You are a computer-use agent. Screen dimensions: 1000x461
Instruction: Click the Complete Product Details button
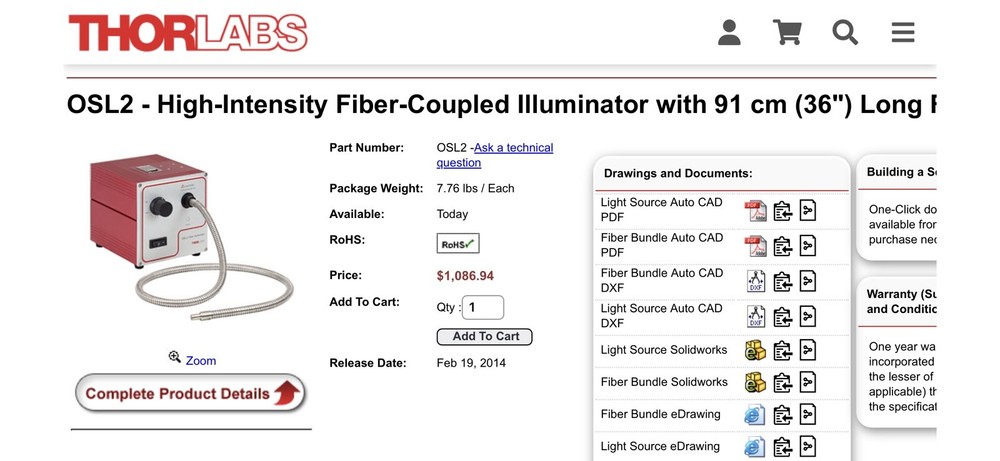[190, 393]
